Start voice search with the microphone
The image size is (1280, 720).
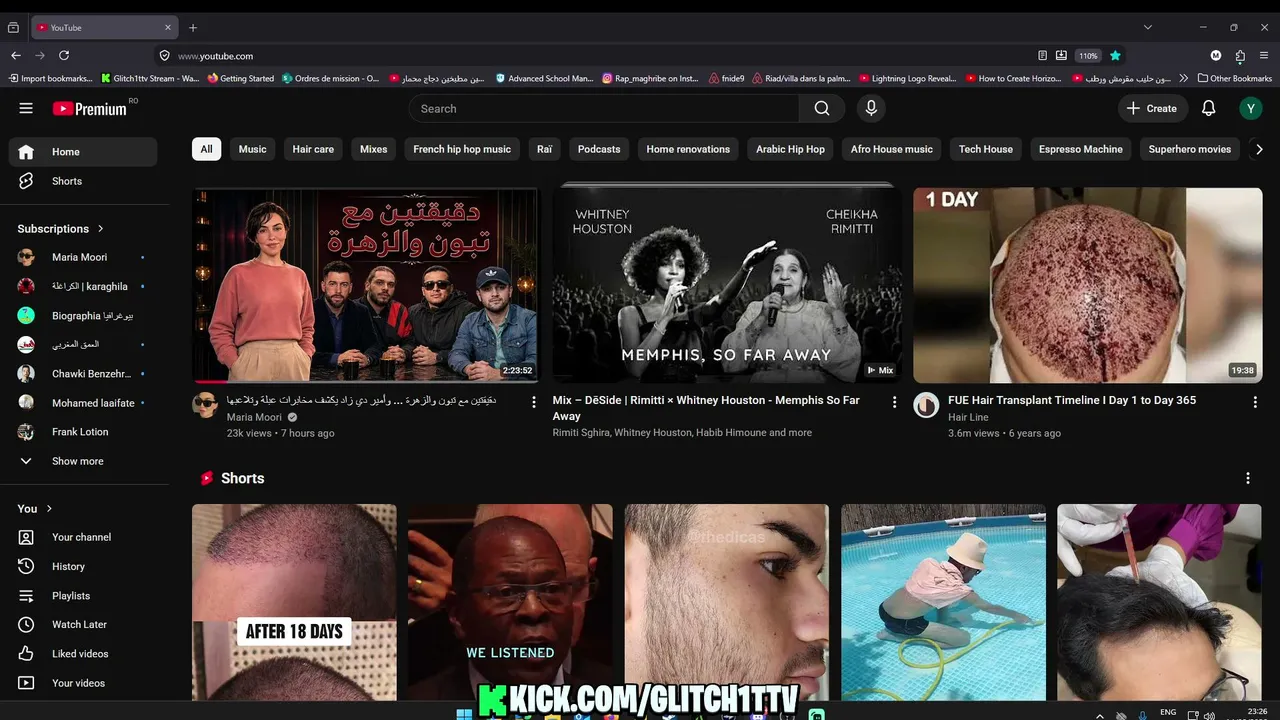pyautogui.click(x=871, y=108)
